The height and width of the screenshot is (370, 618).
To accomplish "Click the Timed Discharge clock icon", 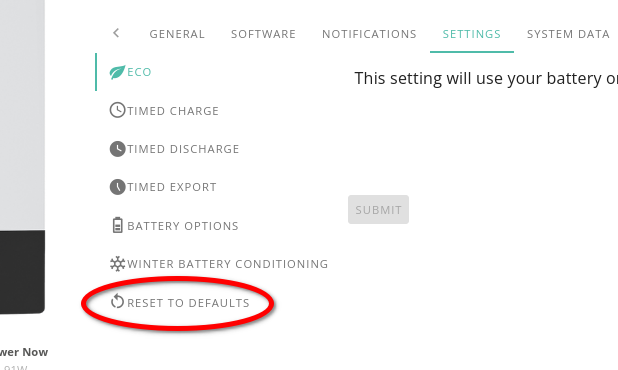I will point(117,149).
